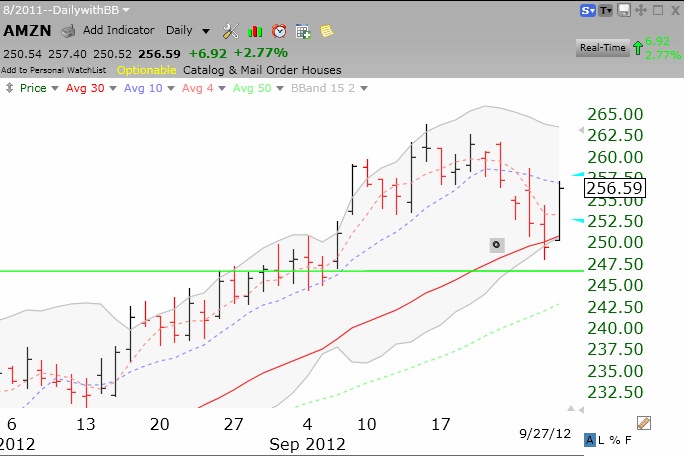Image resolution: width=684 pixels, height=457 pixels.
Task: Toggle the % percent scale button
Action: click(615, 440)
